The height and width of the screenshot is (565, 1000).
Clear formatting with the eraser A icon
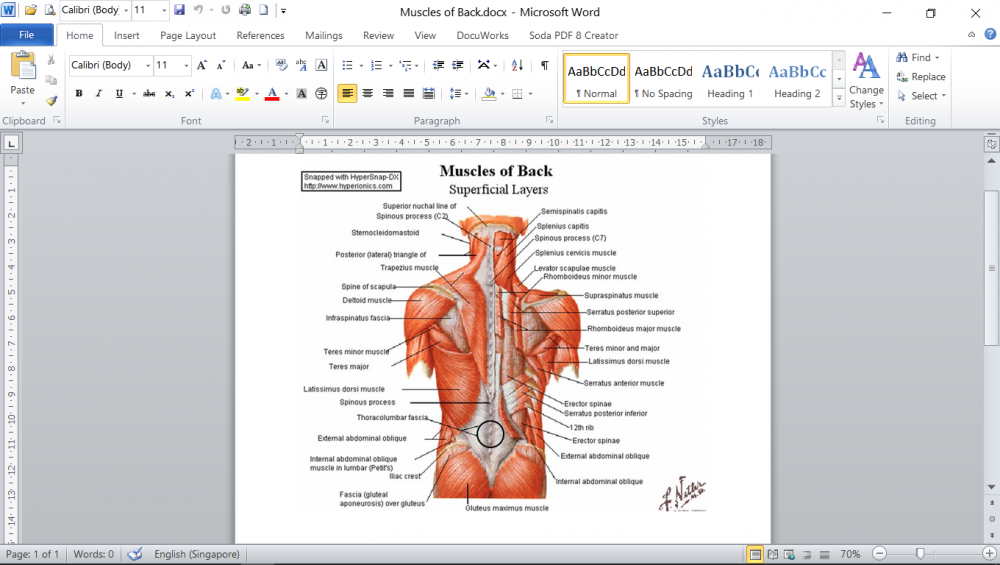pyautogui.click(x=281, y=65)
